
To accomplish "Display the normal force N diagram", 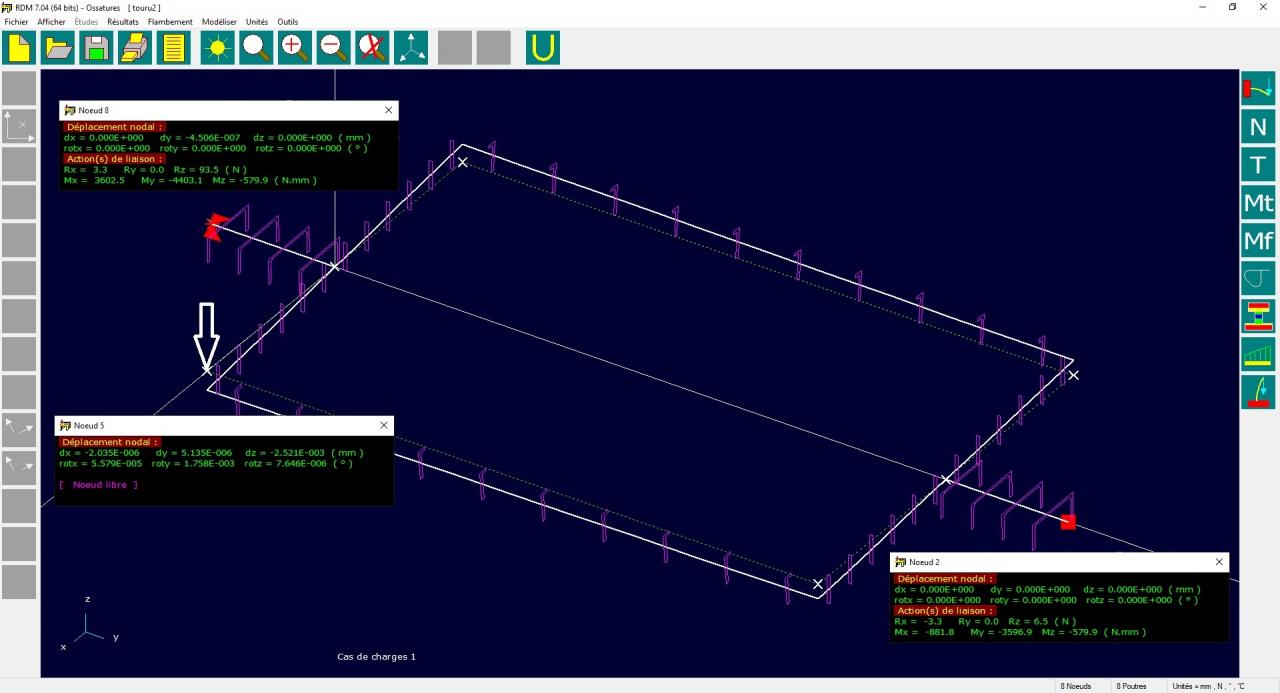I will (1258, 127).
